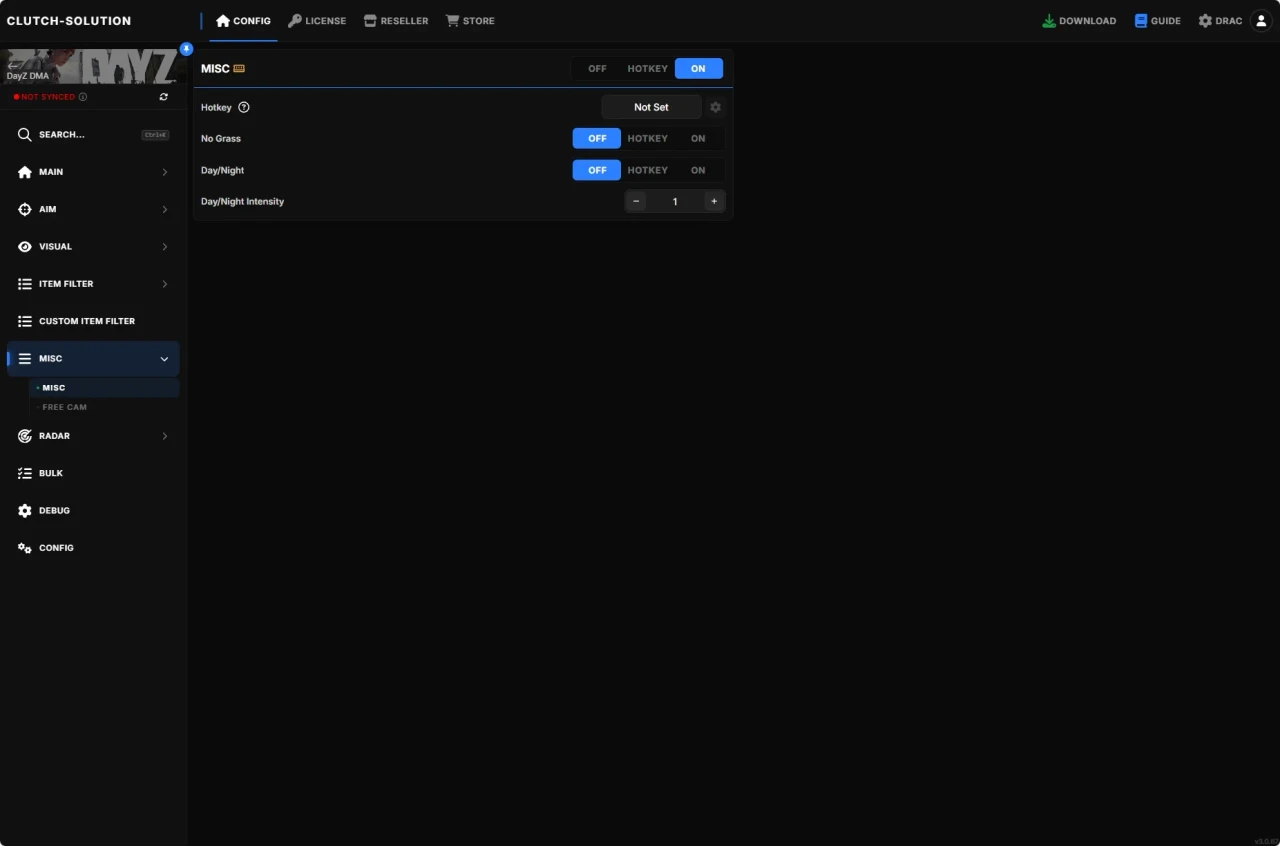
Task: Click the Day/Night Intensity value field
Action: click(675, 202)
